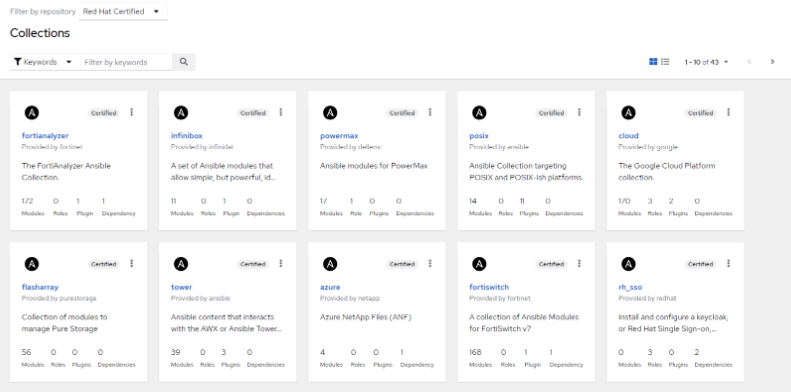This screenshot has height=392, width=791.
Task: Open kebab menu on azure card
Action: (430, 263)
